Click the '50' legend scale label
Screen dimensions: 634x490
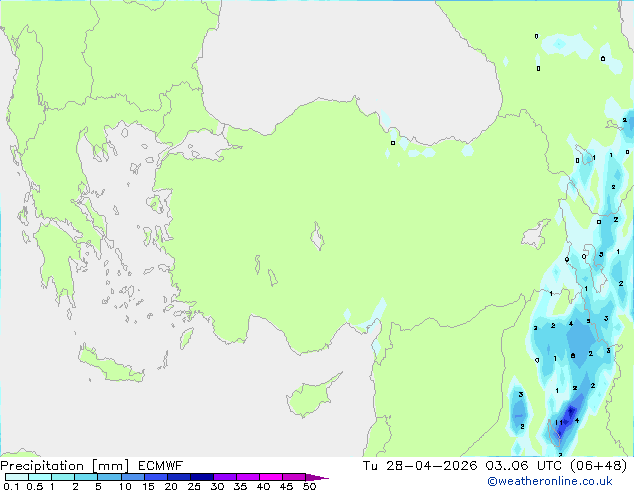pyautogui.click(x=309, y=486)
